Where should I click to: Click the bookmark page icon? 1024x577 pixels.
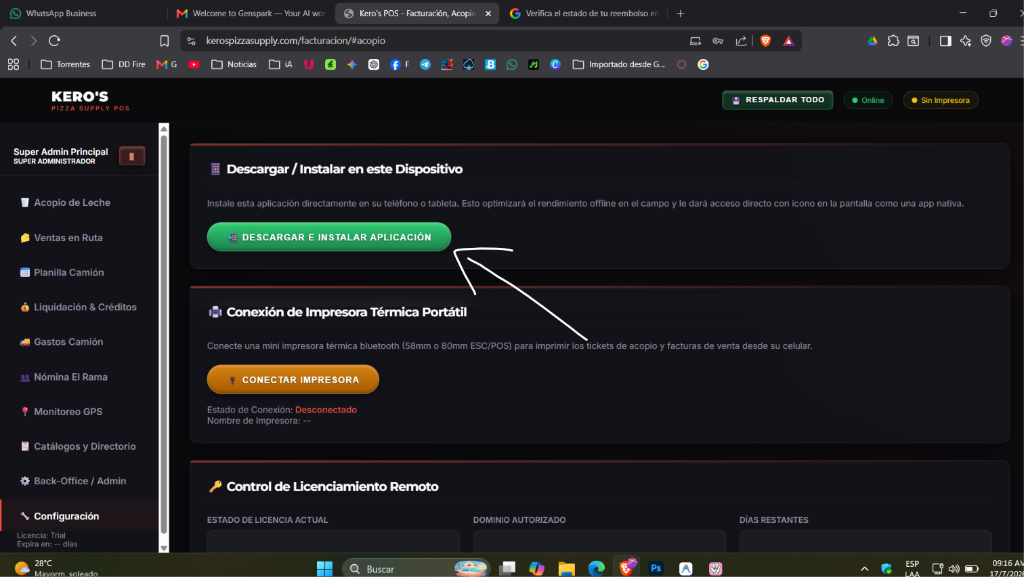(164, 40)
